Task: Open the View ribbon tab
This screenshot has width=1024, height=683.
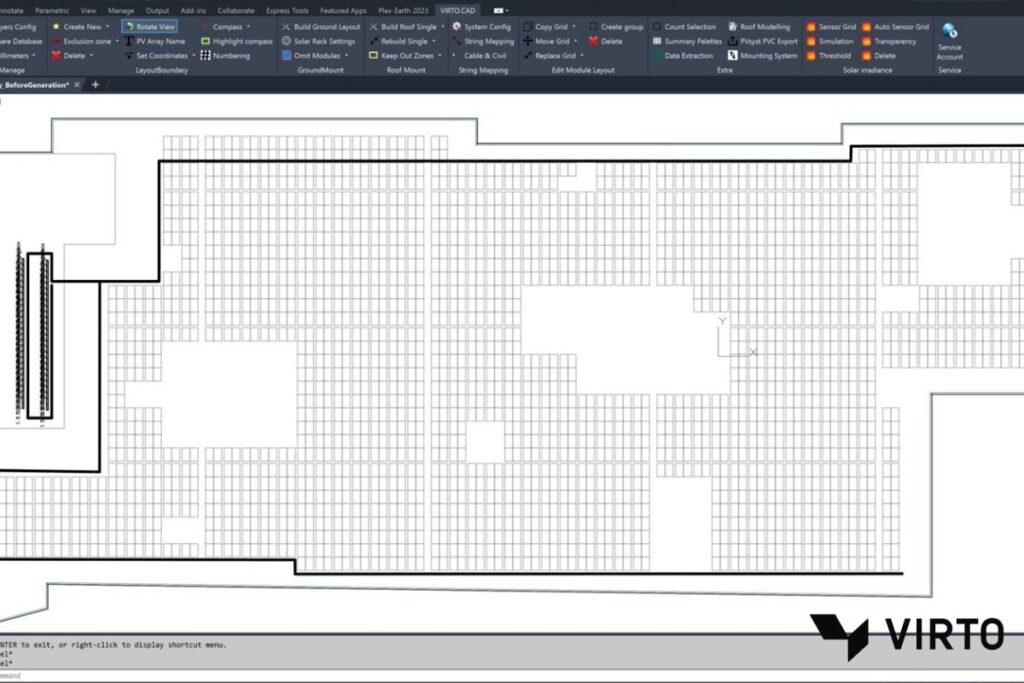Action: click(88, 10)
